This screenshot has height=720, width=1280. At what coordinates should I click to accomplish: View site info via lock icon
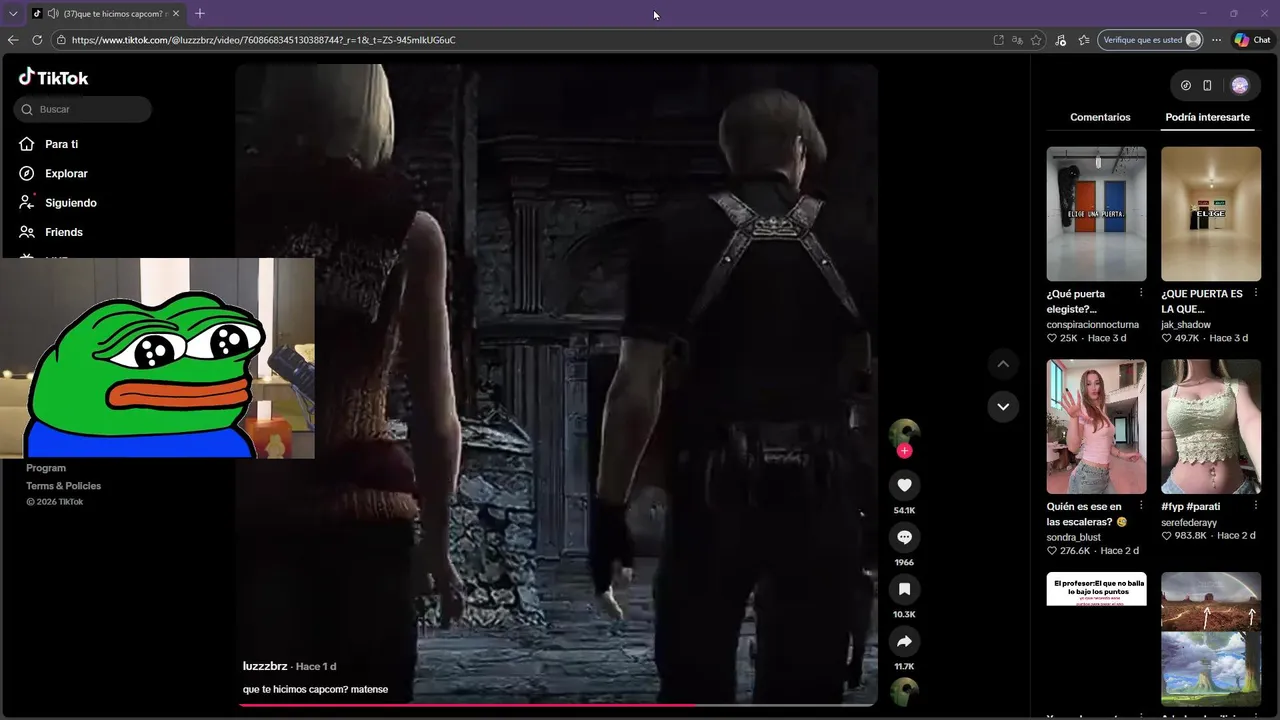point(61,40)
